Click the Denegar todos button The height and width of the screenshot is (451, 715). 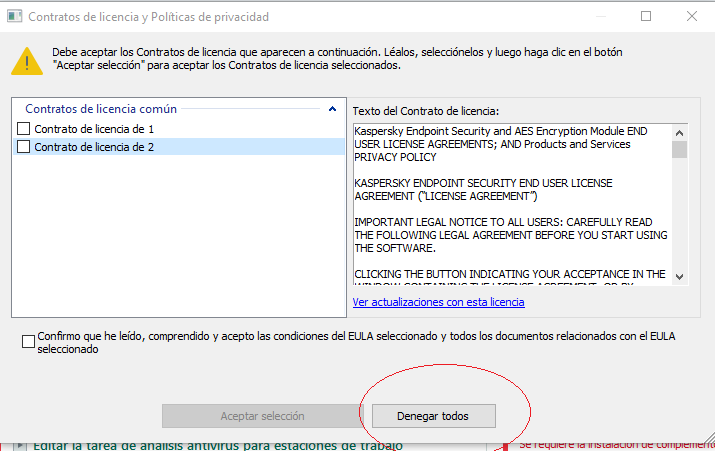pyautogui.click(x=434, y=416)
